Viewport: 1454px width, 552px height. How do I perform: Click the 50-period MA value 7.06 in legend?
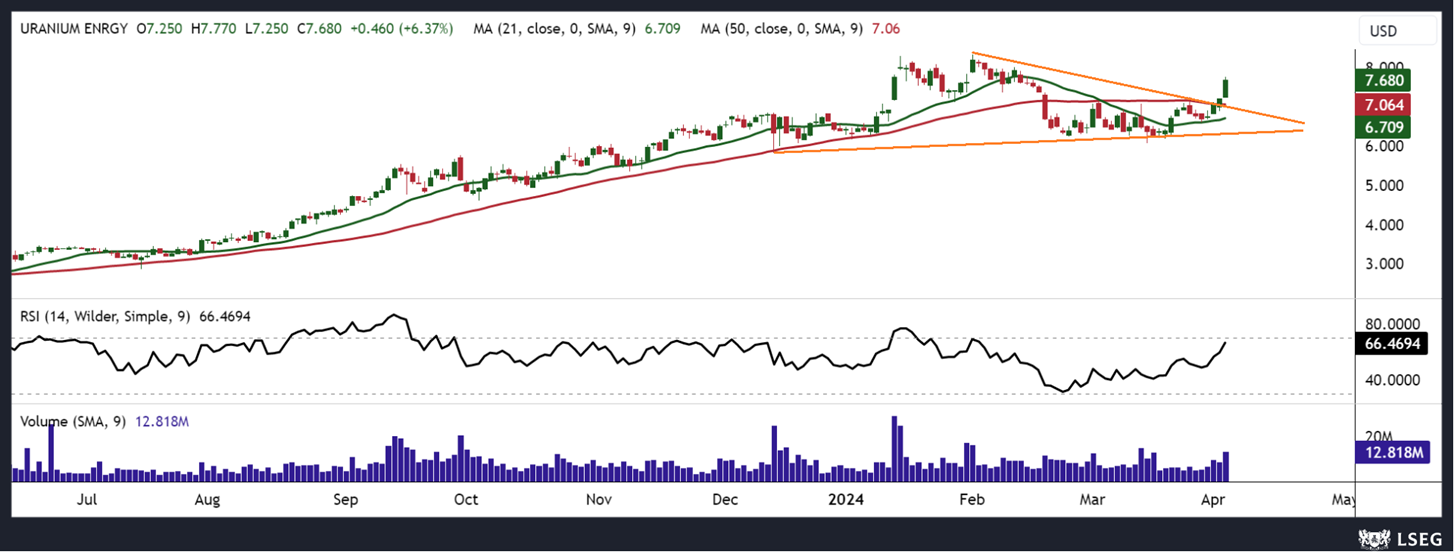(886, 30)
